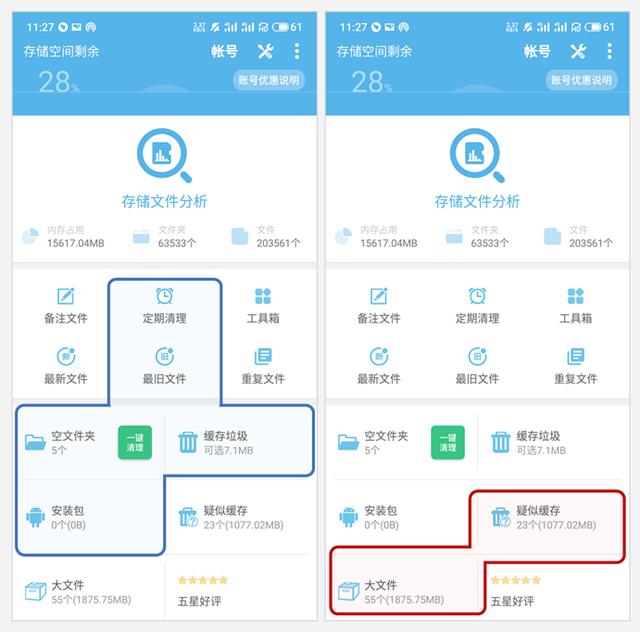The image size is (640, 632).
Task: Tap 帐号 menu item in left header
Action: point(224,51)
